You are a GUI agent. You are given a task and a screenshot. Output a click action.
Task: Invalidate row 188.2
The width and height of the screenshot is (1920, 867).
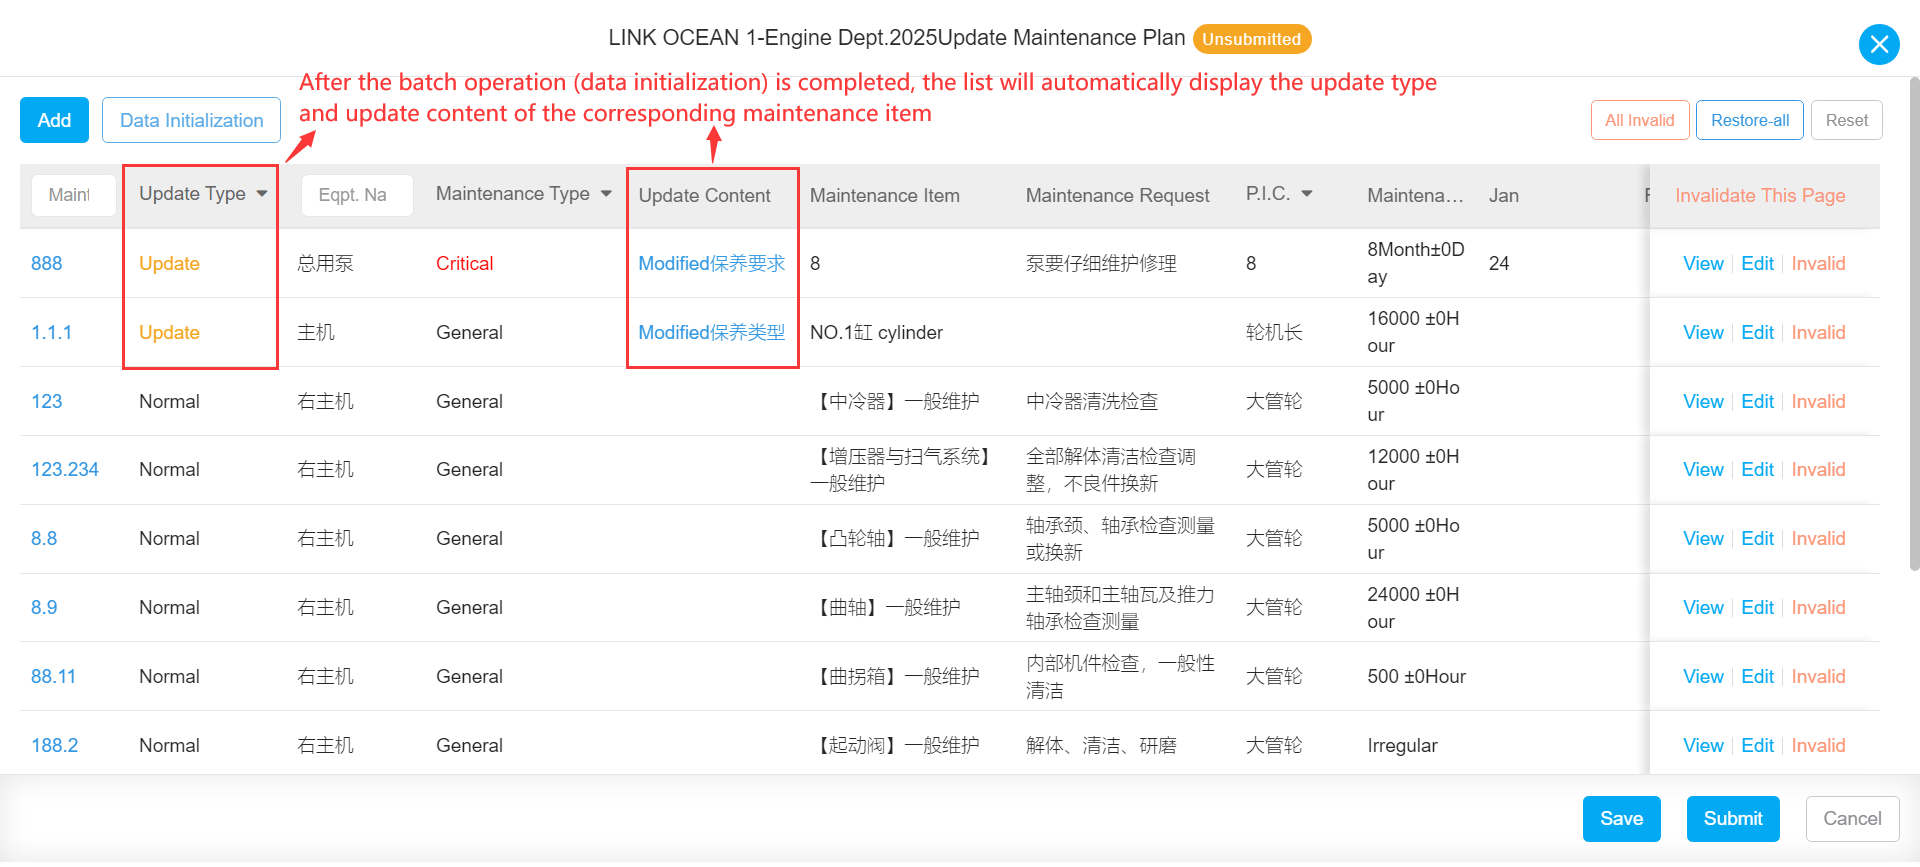tap(1818, 746)
